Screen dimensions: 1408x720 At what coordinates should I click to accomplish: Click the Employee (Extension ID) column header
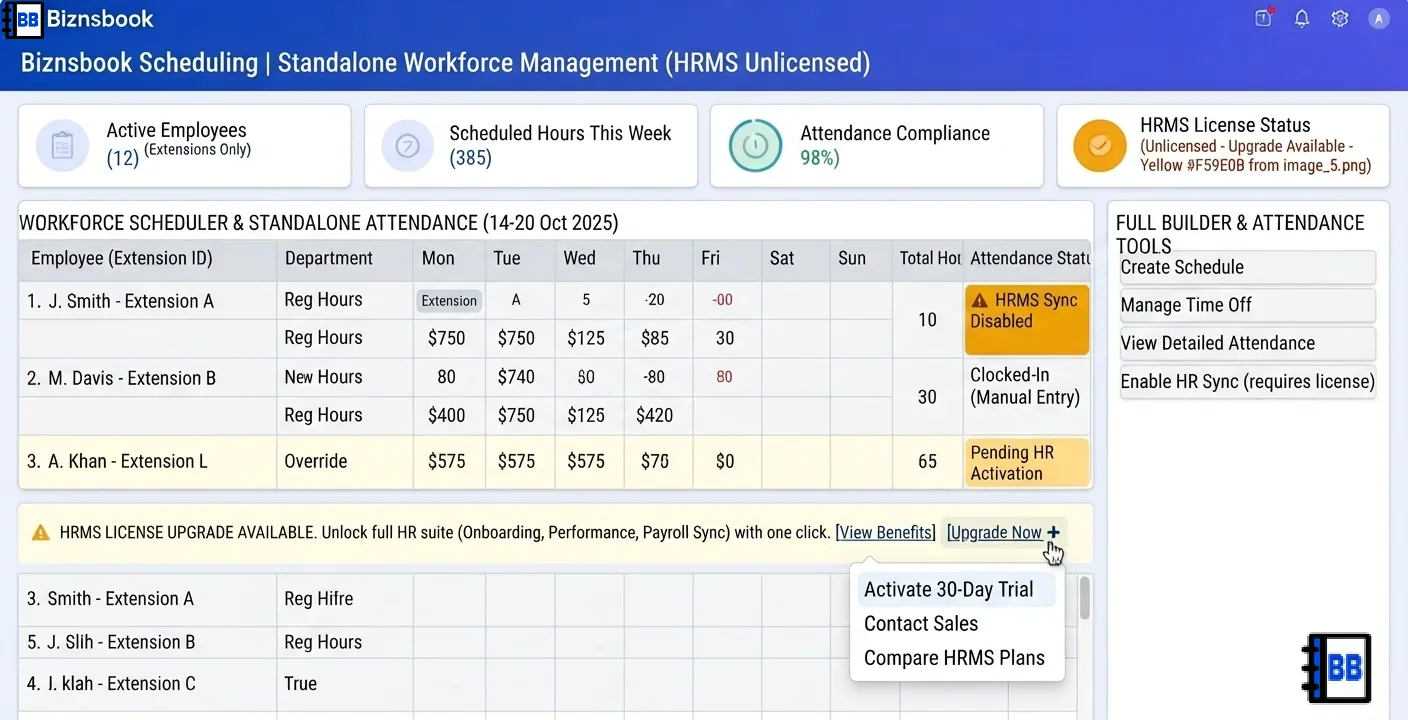click(147, 258)
